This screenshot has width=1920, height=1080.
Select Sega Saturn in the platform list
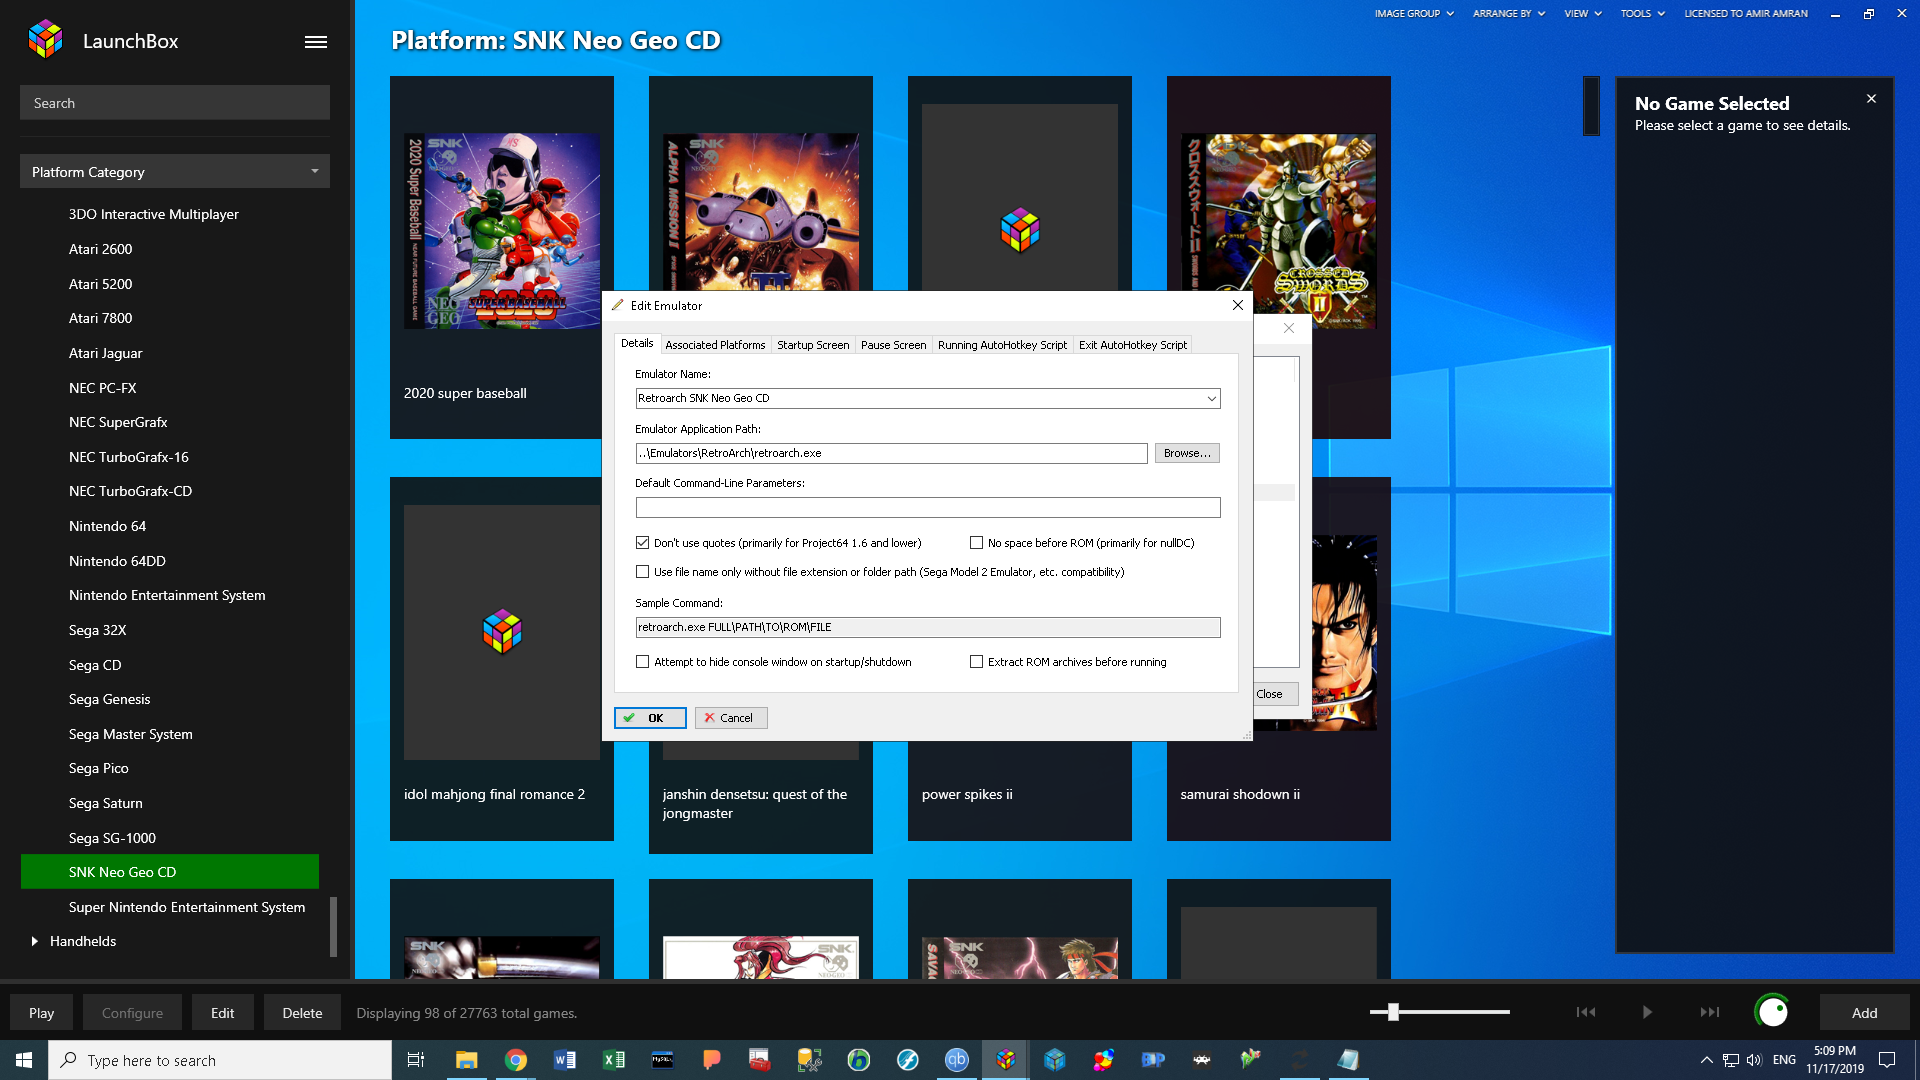tap(106, 803)
